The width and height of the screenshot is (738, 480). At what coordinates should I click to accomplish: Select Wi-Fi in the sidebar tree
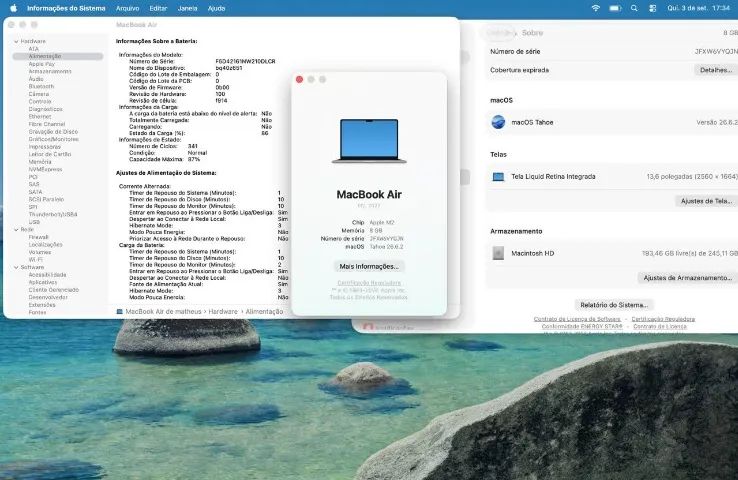point(35,260)
